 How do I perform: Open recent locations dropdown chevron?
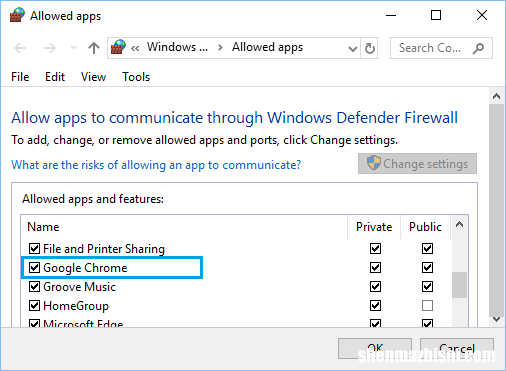point(73,48)
